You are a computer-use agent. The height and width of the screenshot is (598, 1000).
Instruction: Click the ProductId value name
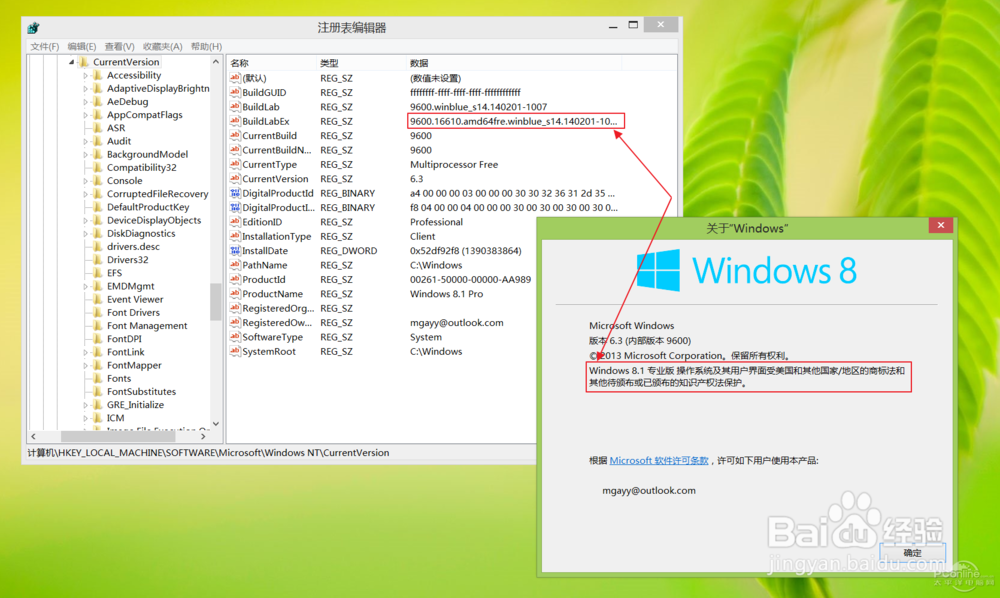point(263,279)
